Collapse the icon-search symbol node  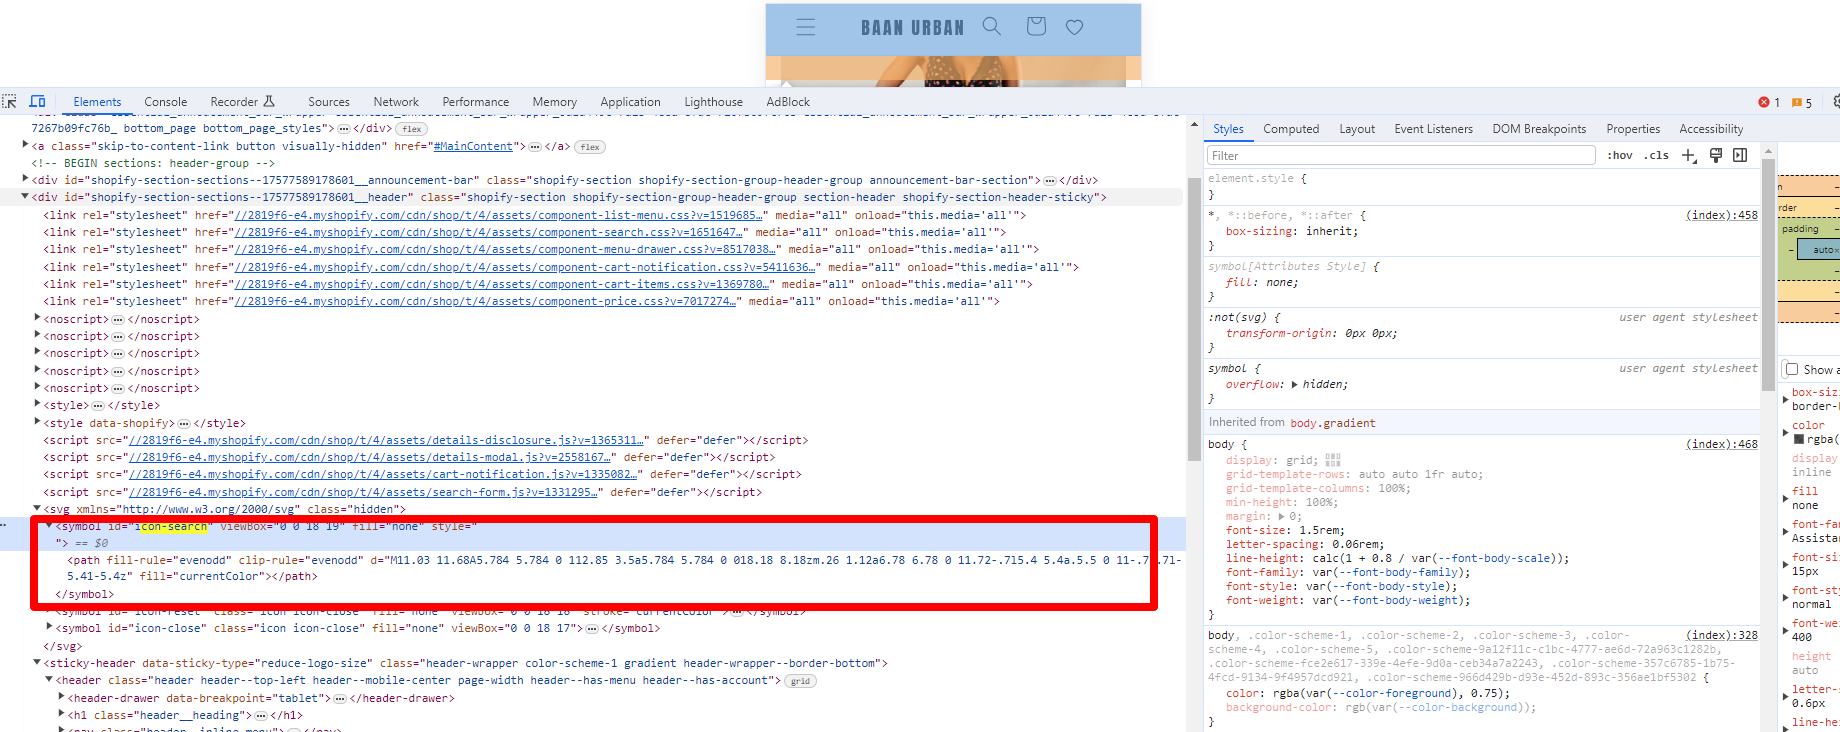tap(50, 526)
